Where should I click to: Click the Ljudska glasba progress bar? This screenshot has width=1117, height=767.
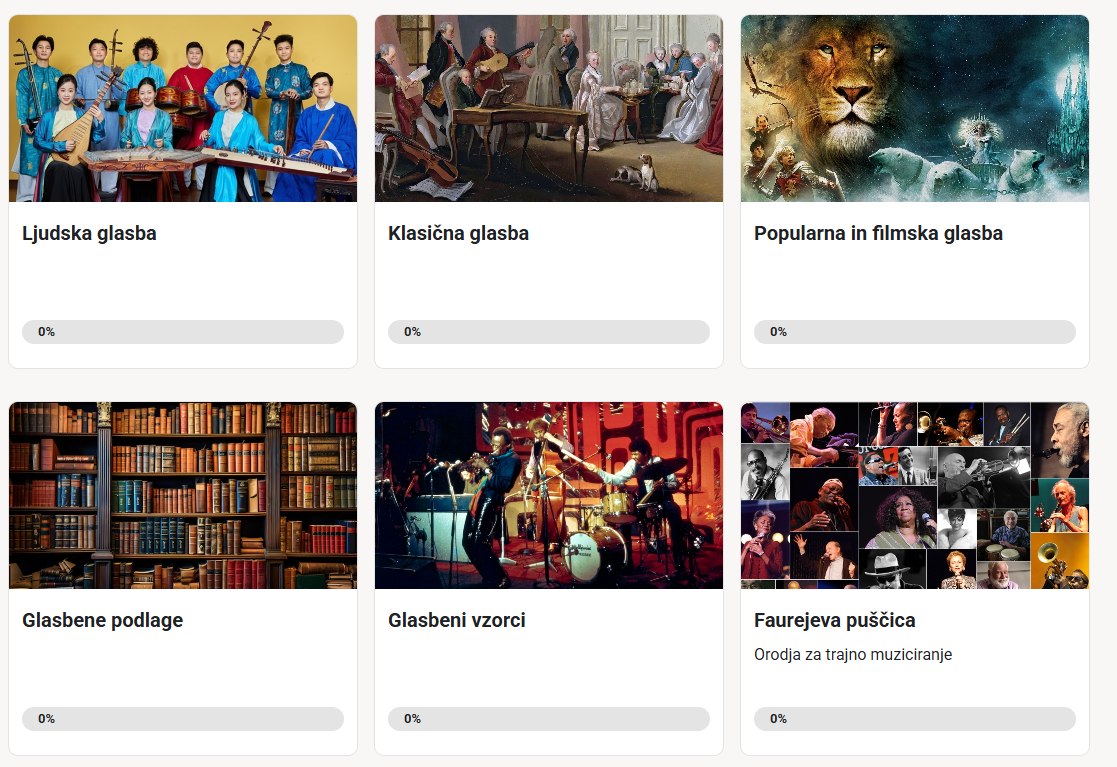click(x=183, y=332)
